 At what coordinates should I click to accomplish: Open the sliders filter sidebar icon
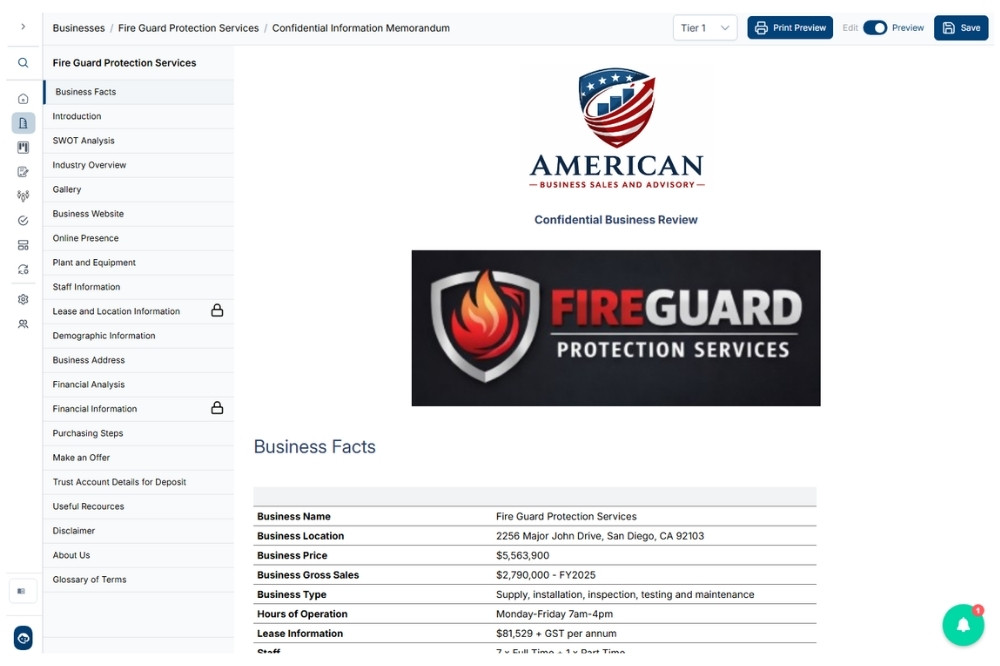(x=23, y=196)
